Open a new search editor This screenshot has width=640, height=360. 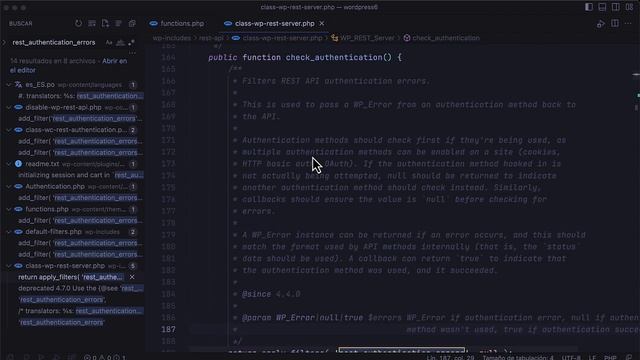105,24
